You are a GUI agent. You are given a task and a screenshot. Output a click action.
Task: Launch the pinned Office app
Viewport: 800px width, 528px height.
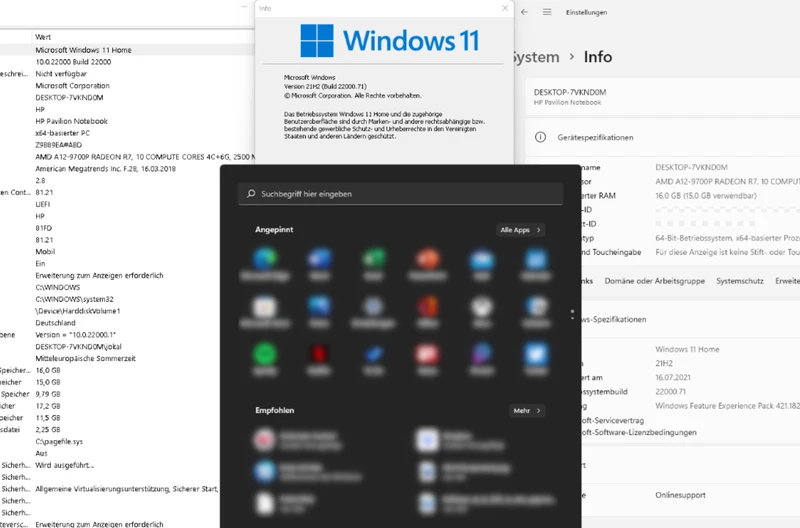pos(428,311)
